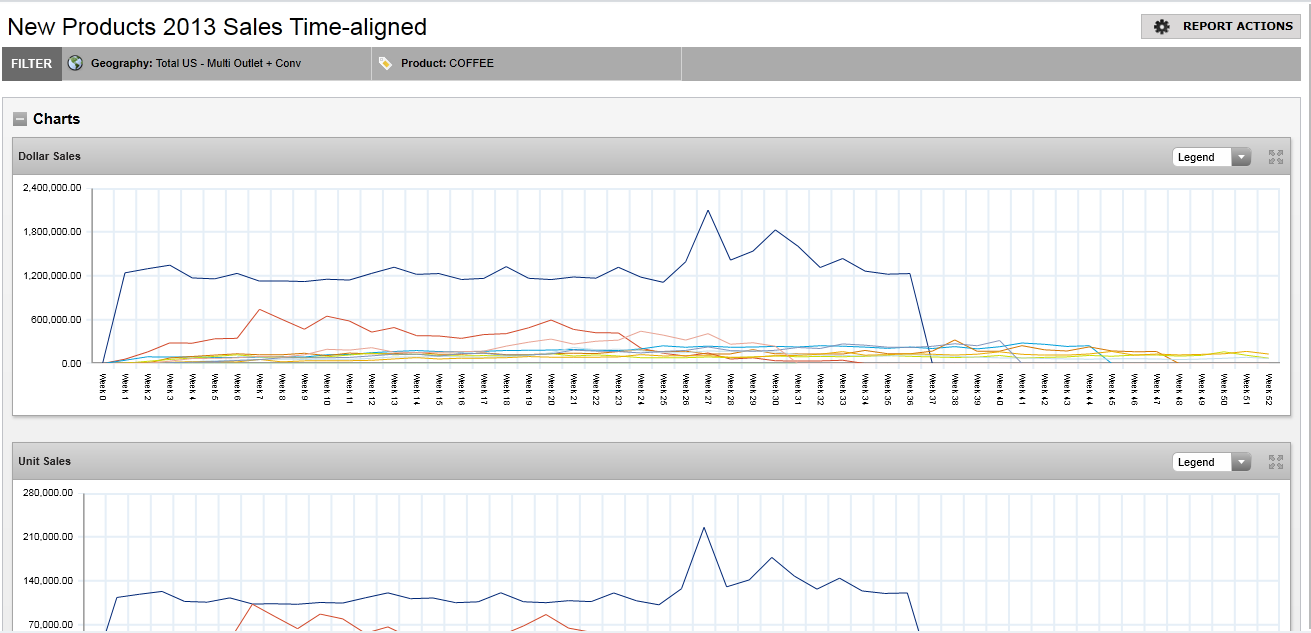The width and height of the screenshot is (1311, 633).
Task: Maximize the Dollar Sales chart with expand icon
Action: 1275,157
